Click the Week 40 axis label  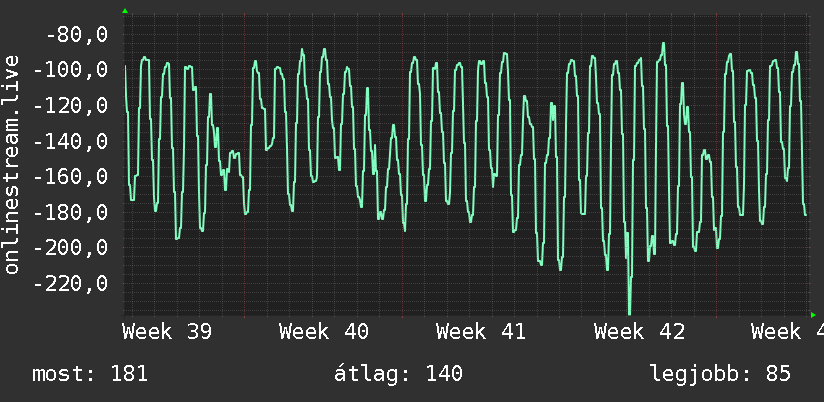(x=324, y=332)
